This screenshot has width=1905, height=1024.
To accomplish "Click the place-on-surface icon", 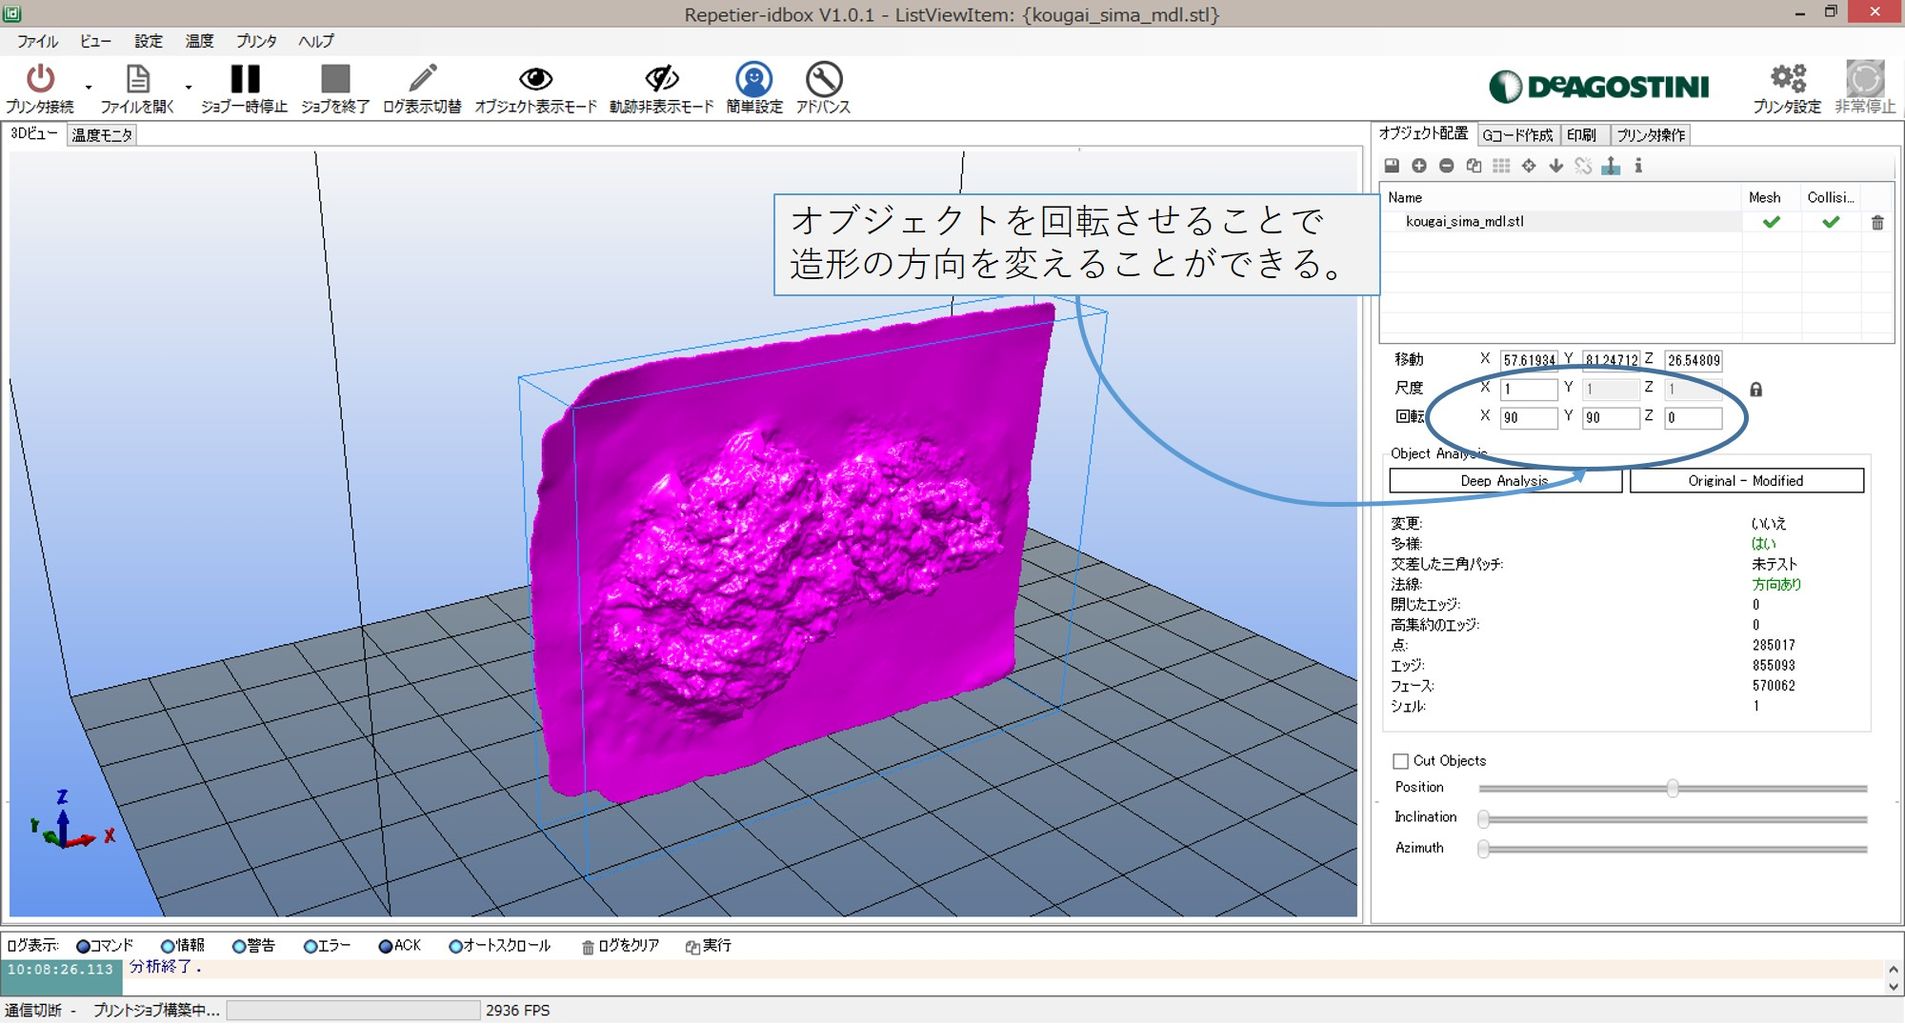I will point(1611,166).
